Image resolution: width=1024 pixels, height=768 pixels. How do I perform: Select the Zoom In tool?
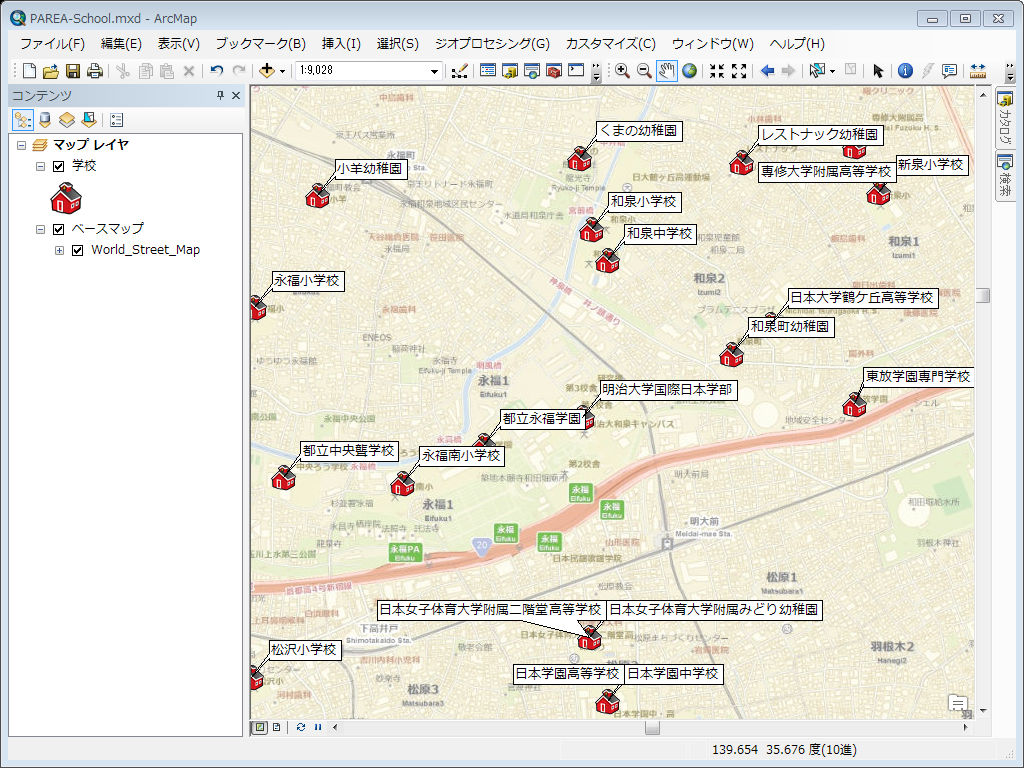pyautogui.click(x=622, y=71)
